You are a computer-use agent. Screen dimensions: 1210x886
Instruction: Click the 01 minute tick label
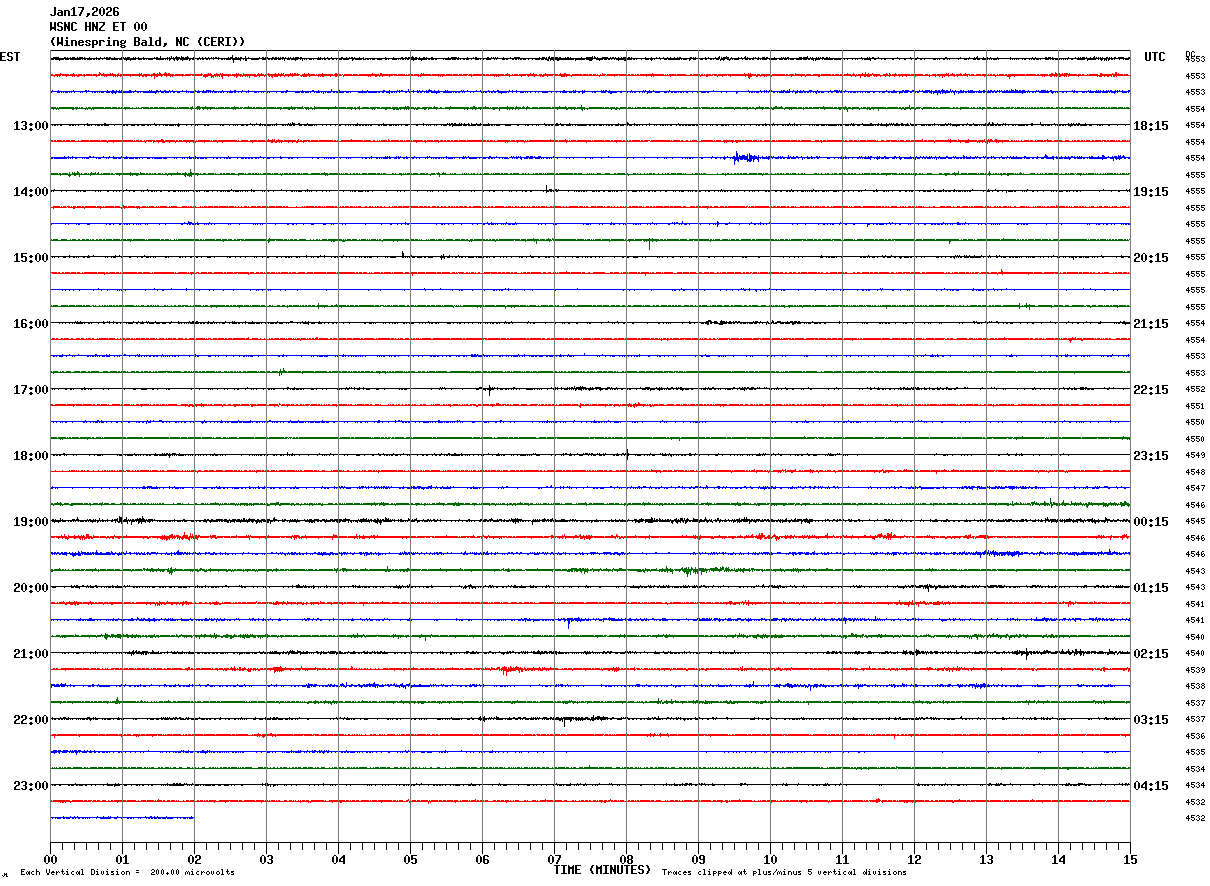click(x=122, y=860)
